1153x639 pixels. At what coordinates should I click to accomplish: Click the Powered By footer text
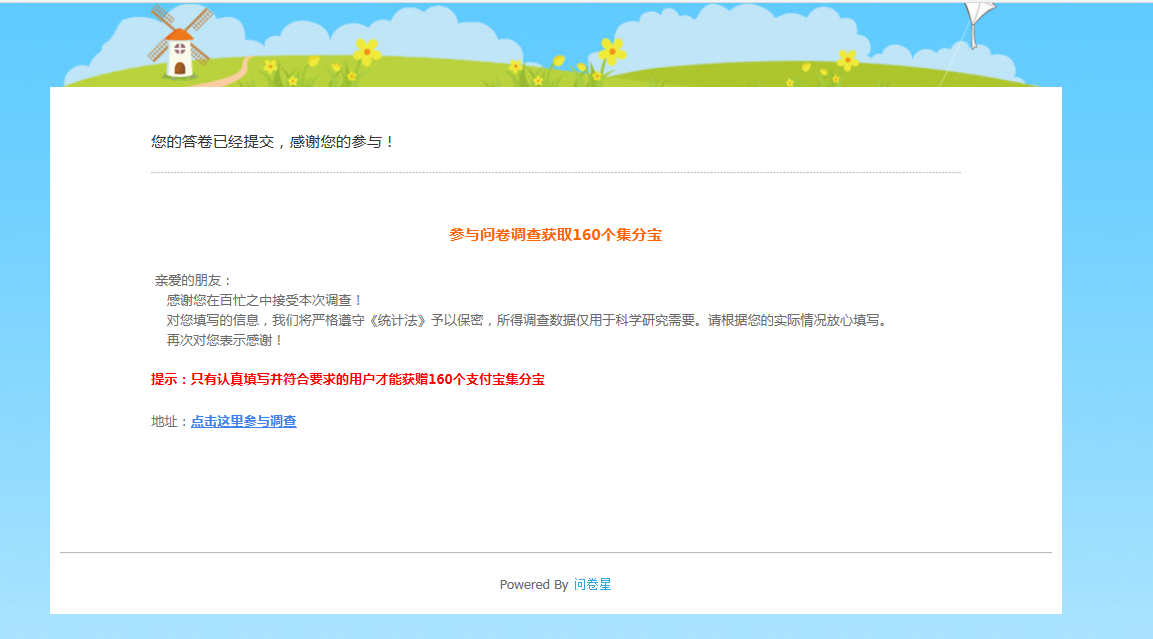click(x=534, y=585)
